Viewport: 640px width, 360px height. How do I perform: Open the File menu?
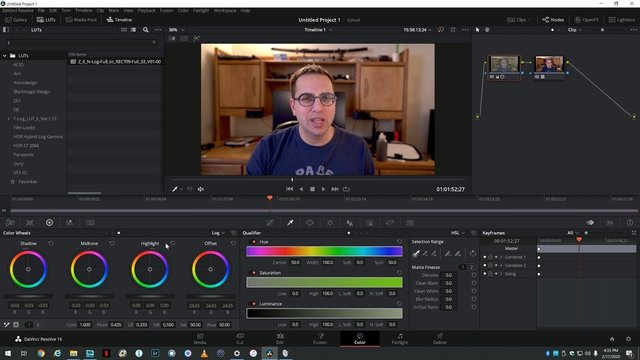(x=41, y=11)
